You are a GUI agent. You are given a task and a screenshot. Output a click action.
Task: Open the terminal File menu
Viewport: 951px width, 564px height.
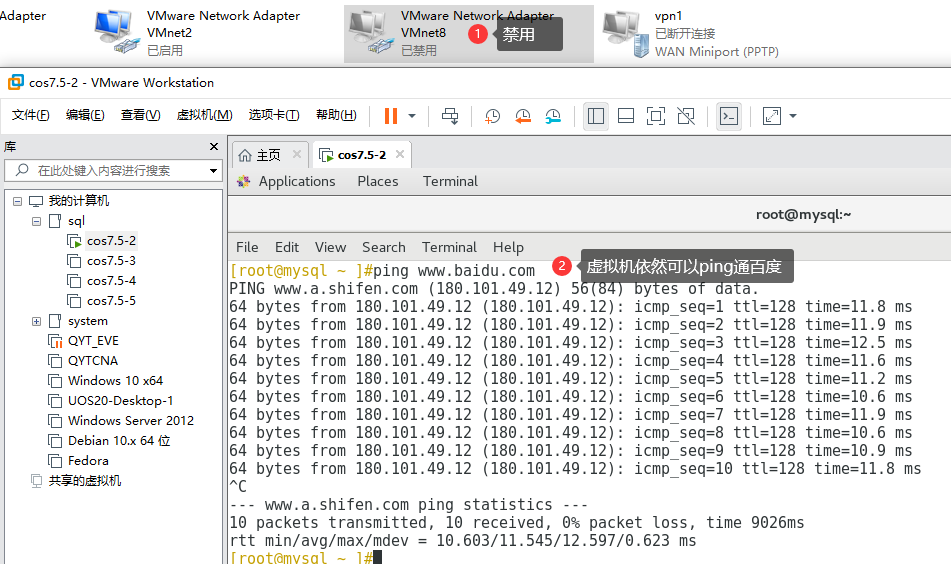coord(247,247)
